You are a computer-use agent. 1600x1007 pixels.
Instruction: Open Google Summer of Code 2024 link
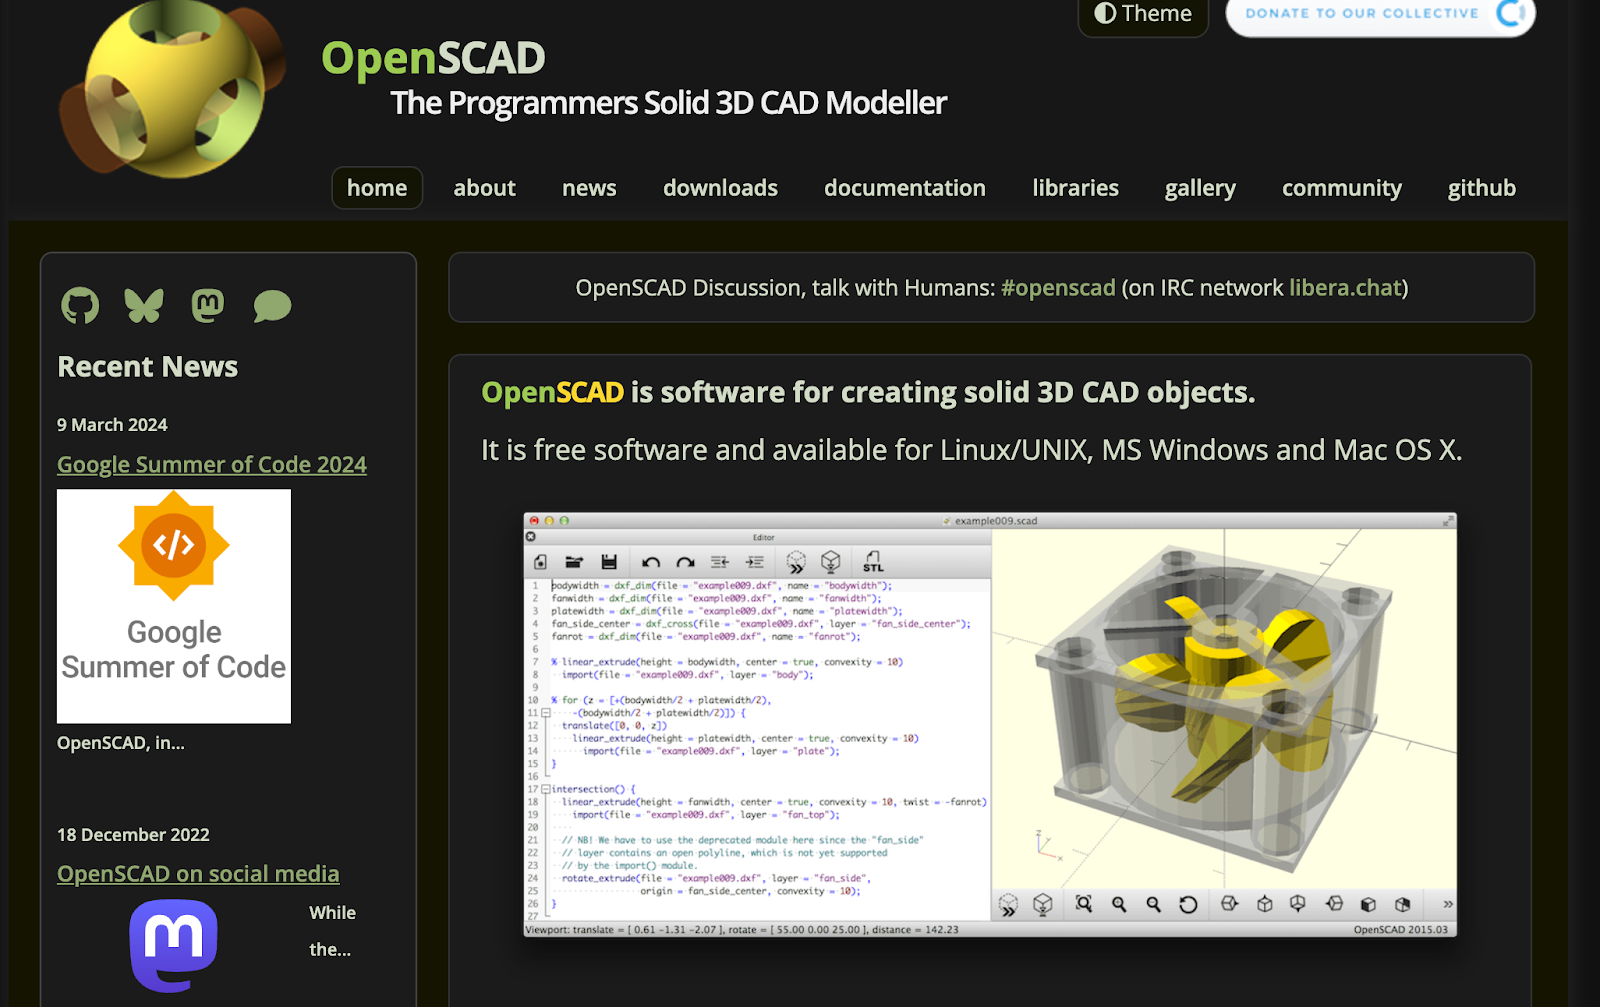pos(212,465)
